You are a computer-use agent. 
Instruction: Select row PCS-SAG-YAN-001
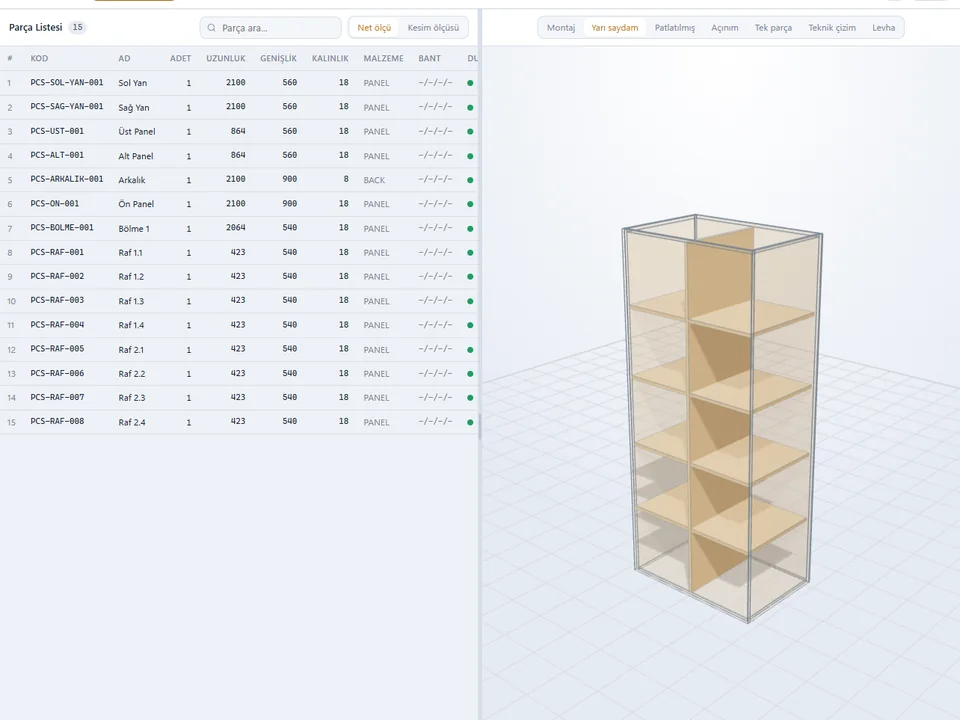pyautogui.click(x=239, y=107)
